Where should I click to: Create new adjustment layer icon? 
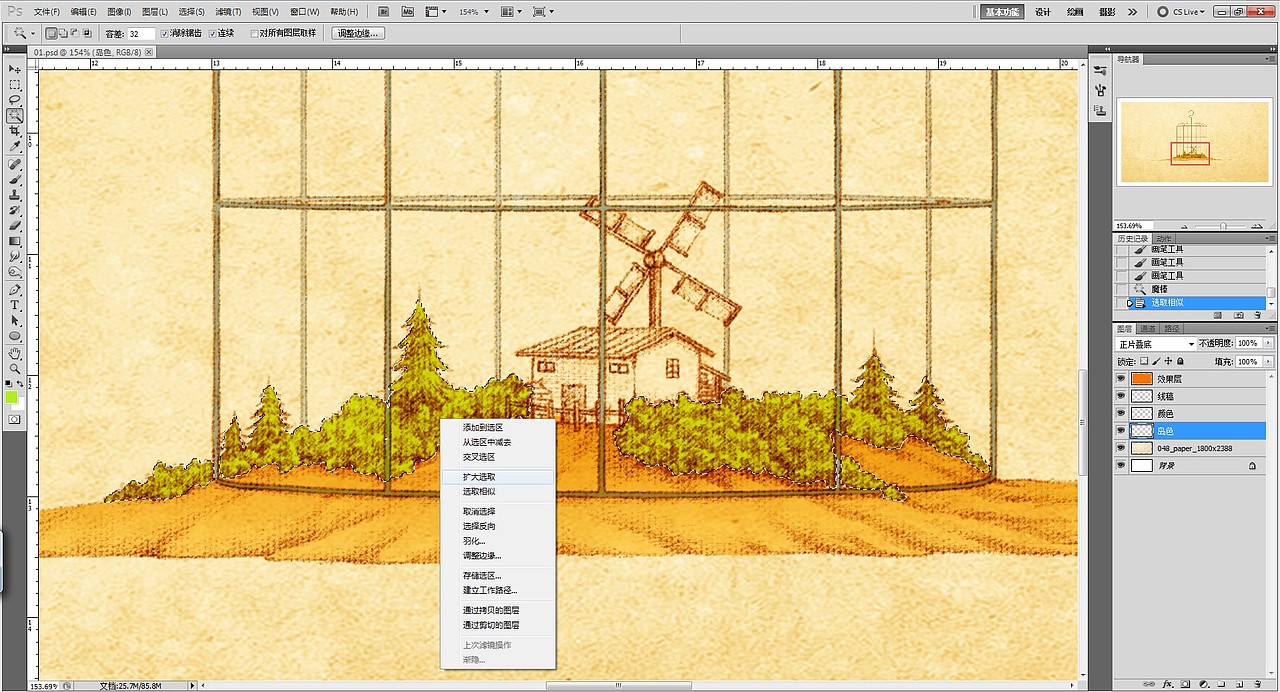(1204, 684)
